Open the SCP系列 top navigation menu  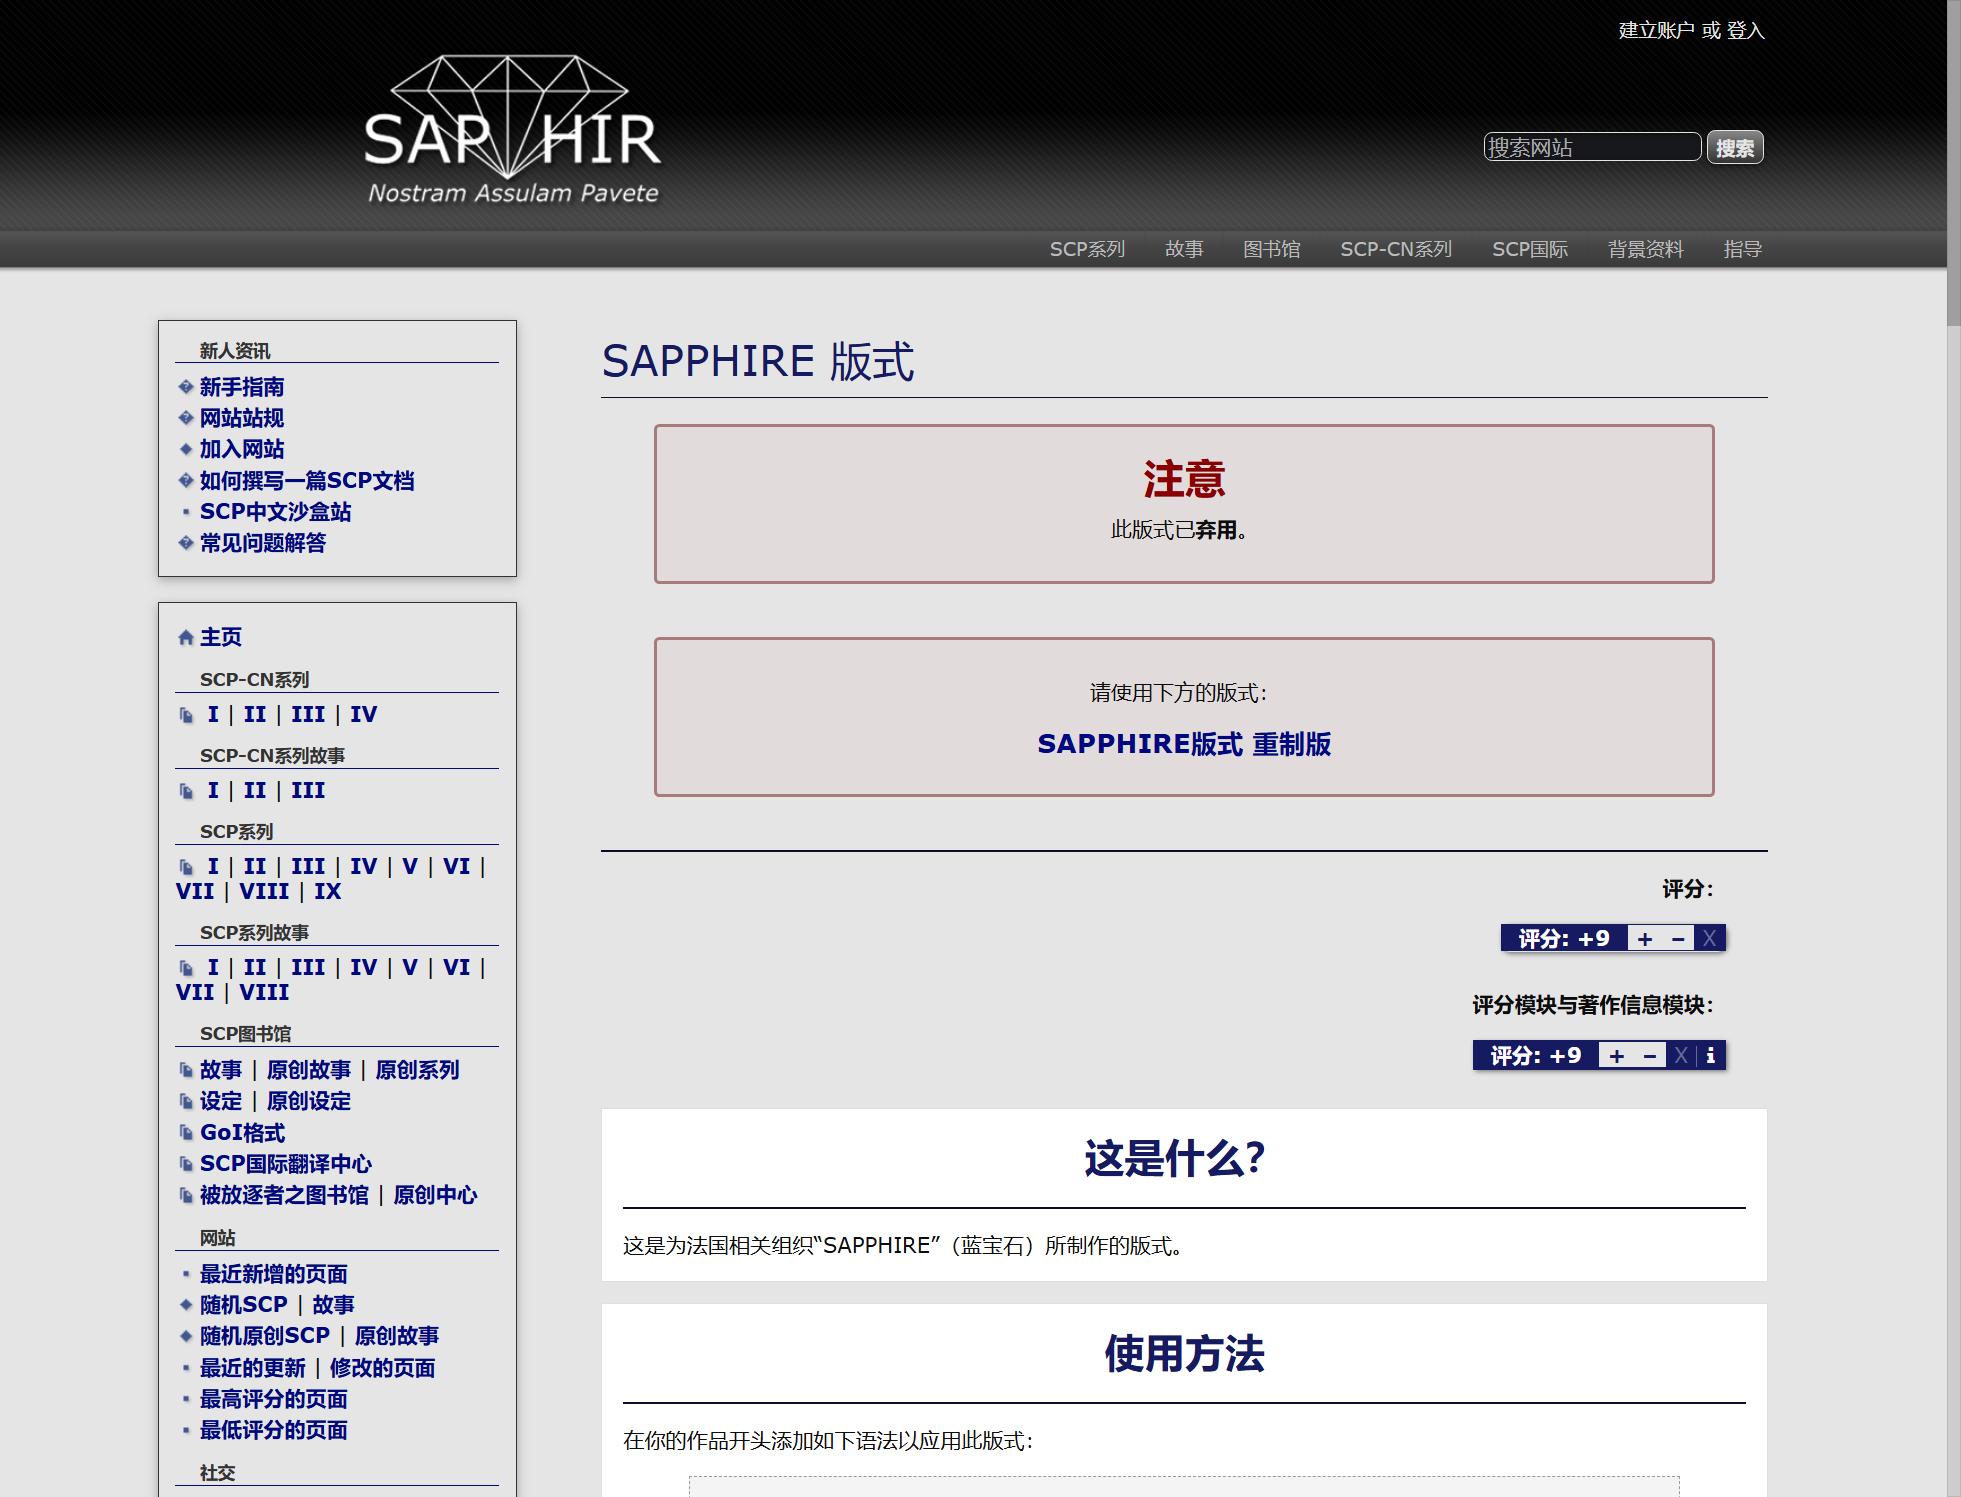tap(1087, 249)
